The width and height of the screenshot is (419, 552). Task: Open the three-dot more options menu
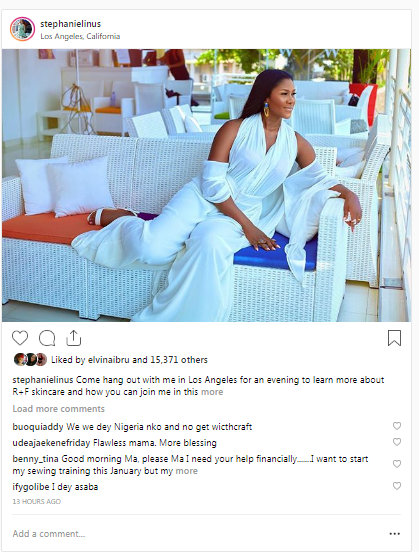(x=395, y=534)
